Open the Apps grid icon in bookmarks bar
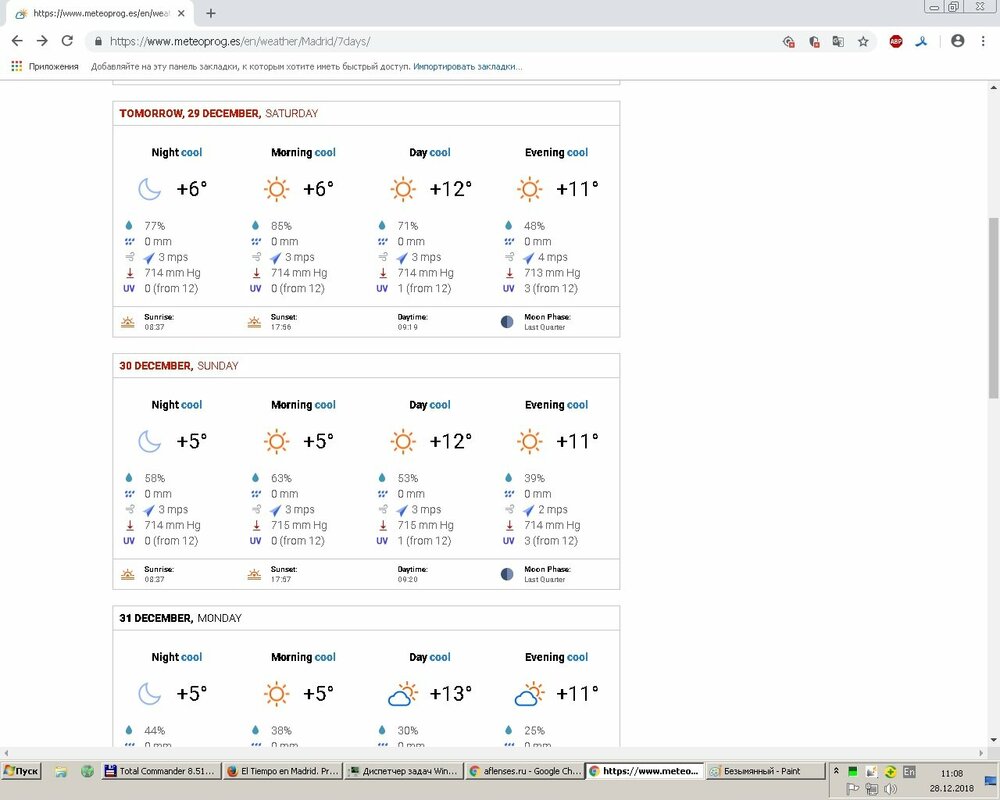This screenshot has height=800, width=1000. coord(16,66)
